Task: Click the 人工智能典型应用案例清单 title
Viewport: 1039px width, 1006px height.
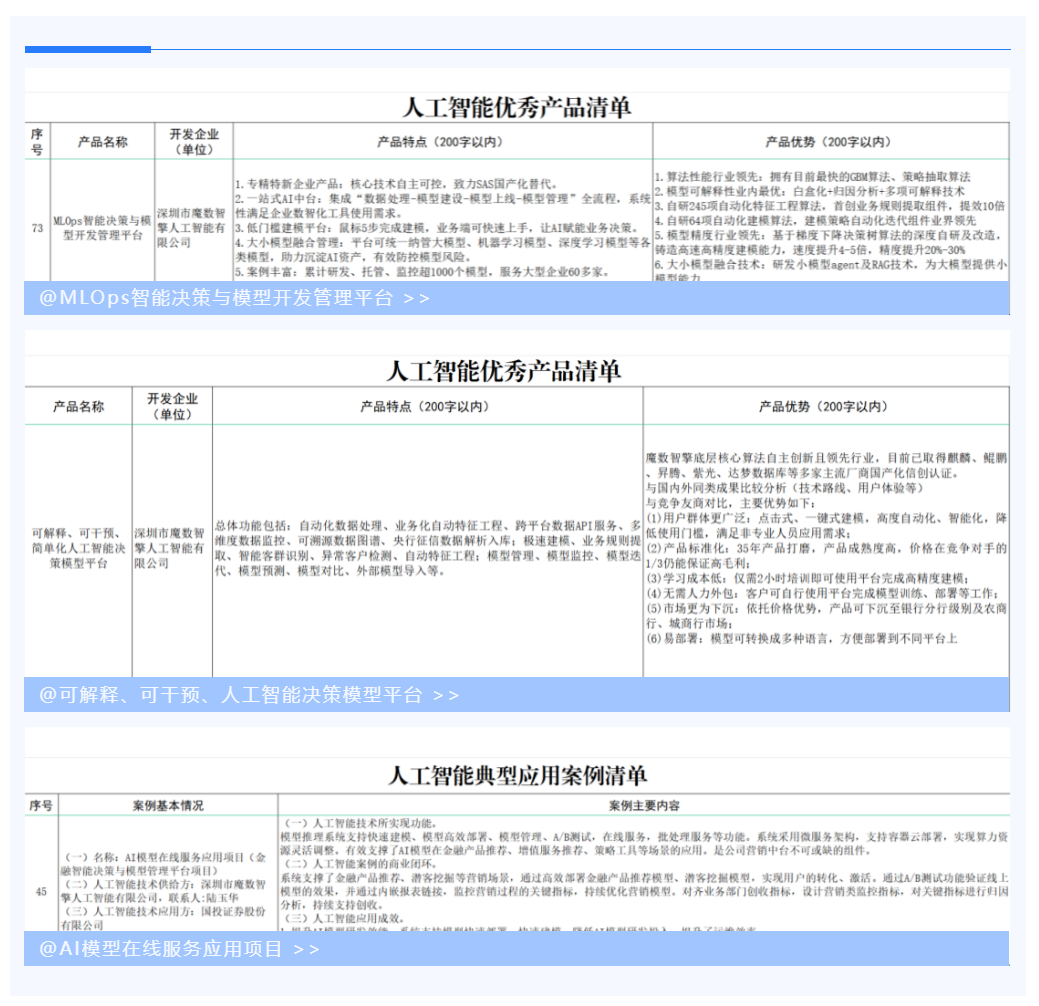Action: point(517,775)
